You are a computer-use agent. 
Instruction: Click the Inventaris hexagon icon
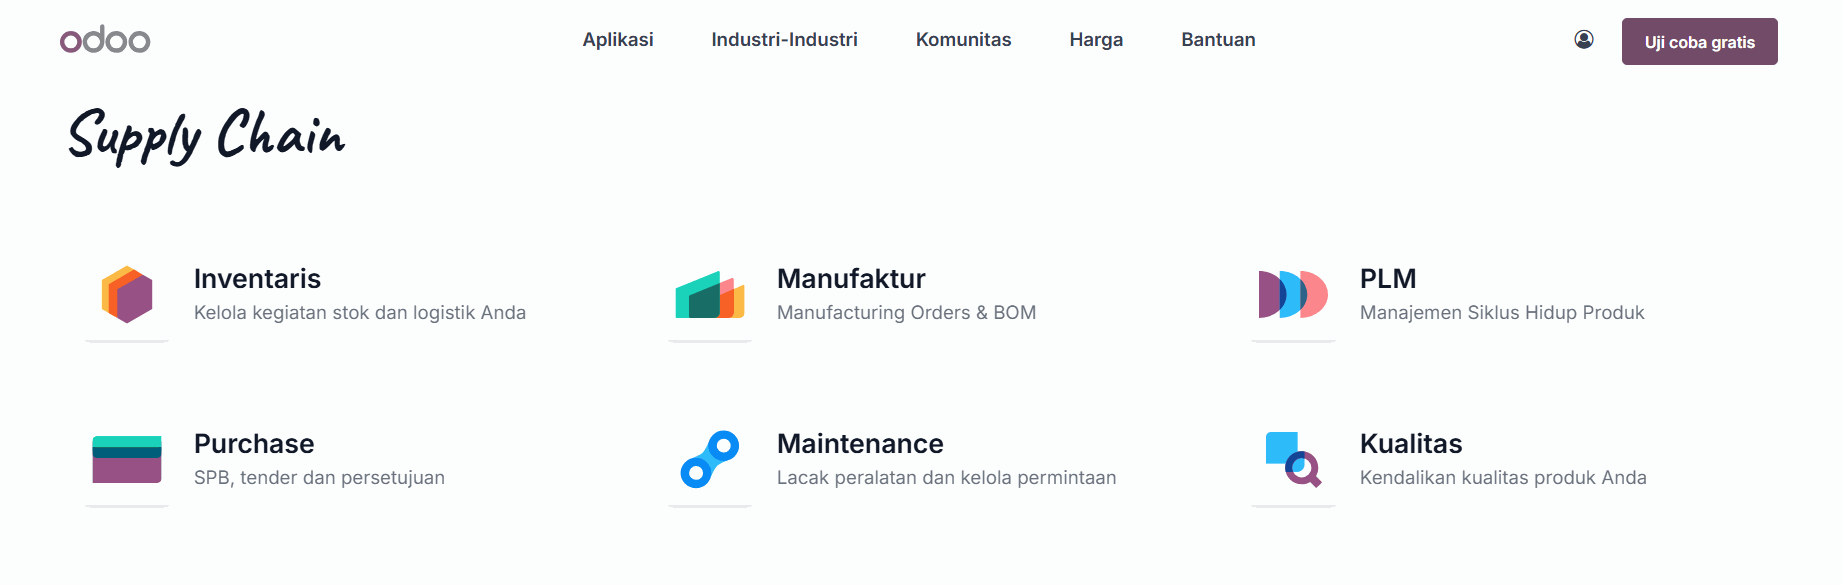pyautogui.click(x=127, y=294)
